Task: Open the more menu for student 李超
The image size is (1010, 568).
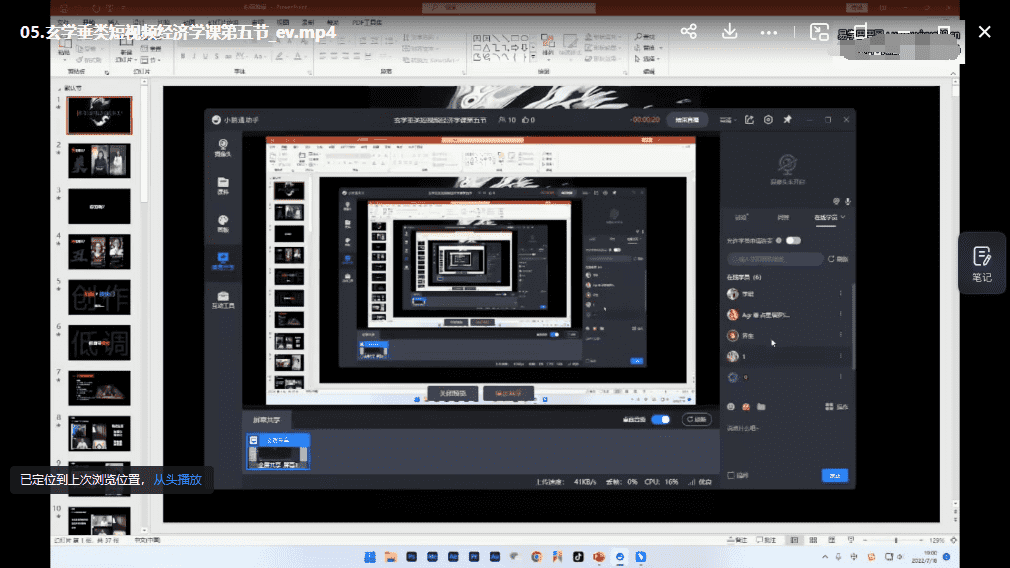Action: tap(840, 294)
